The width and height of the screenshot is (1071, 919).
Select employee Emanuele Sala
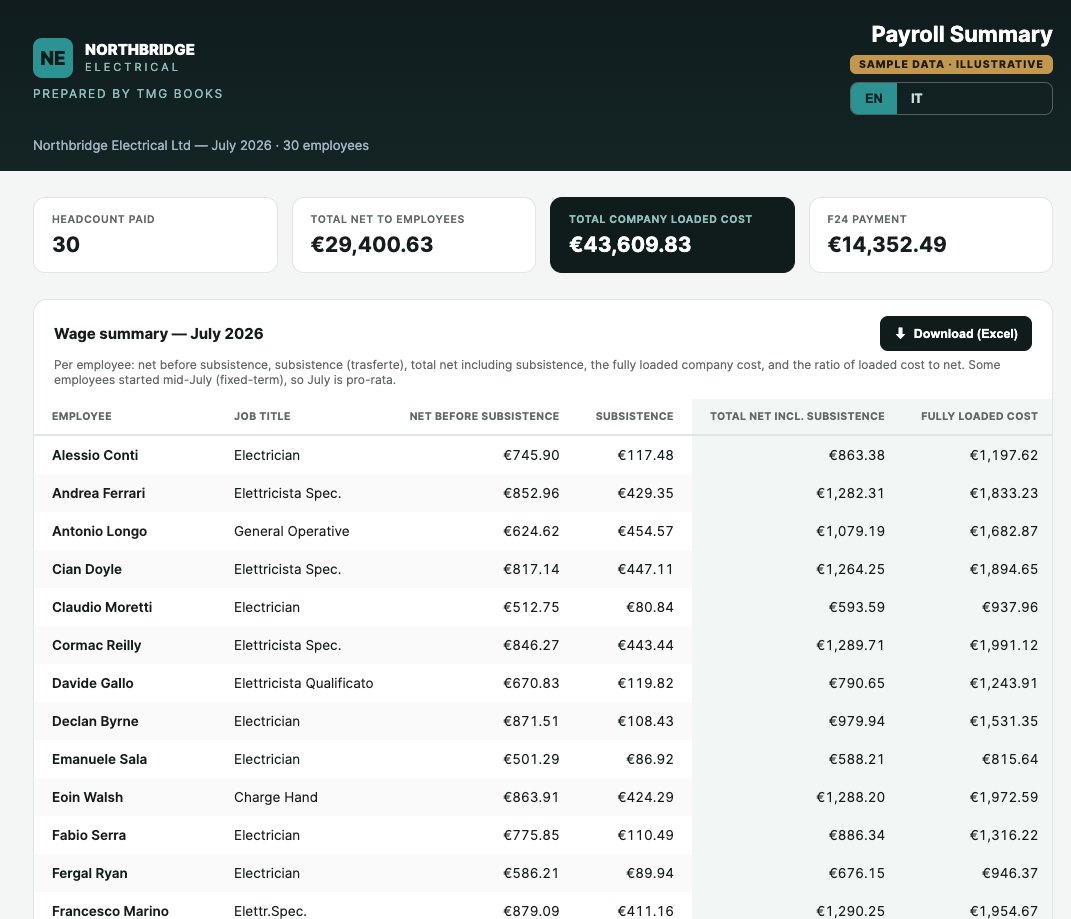[x=99, y=759]
